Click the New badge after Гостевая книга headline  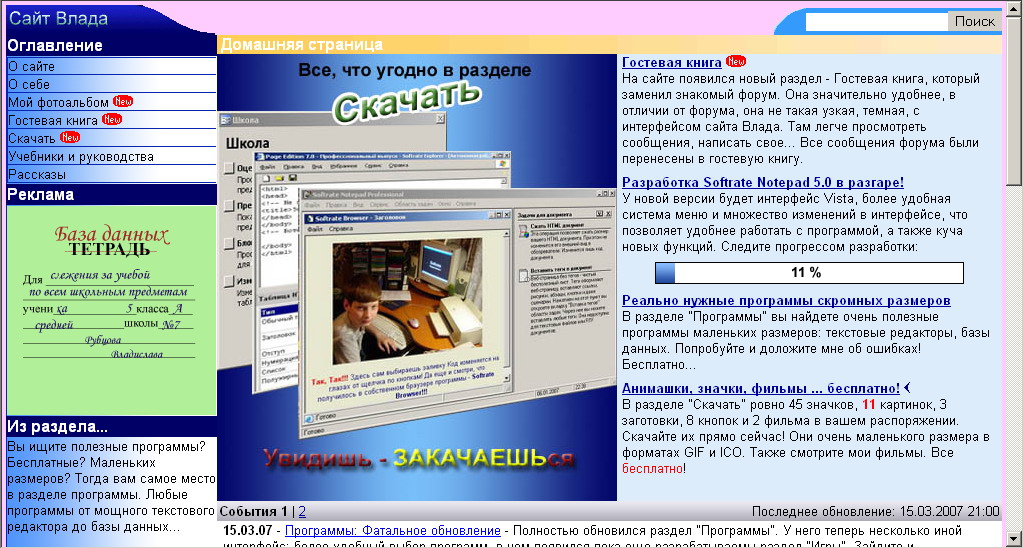(x=736, y=62)
